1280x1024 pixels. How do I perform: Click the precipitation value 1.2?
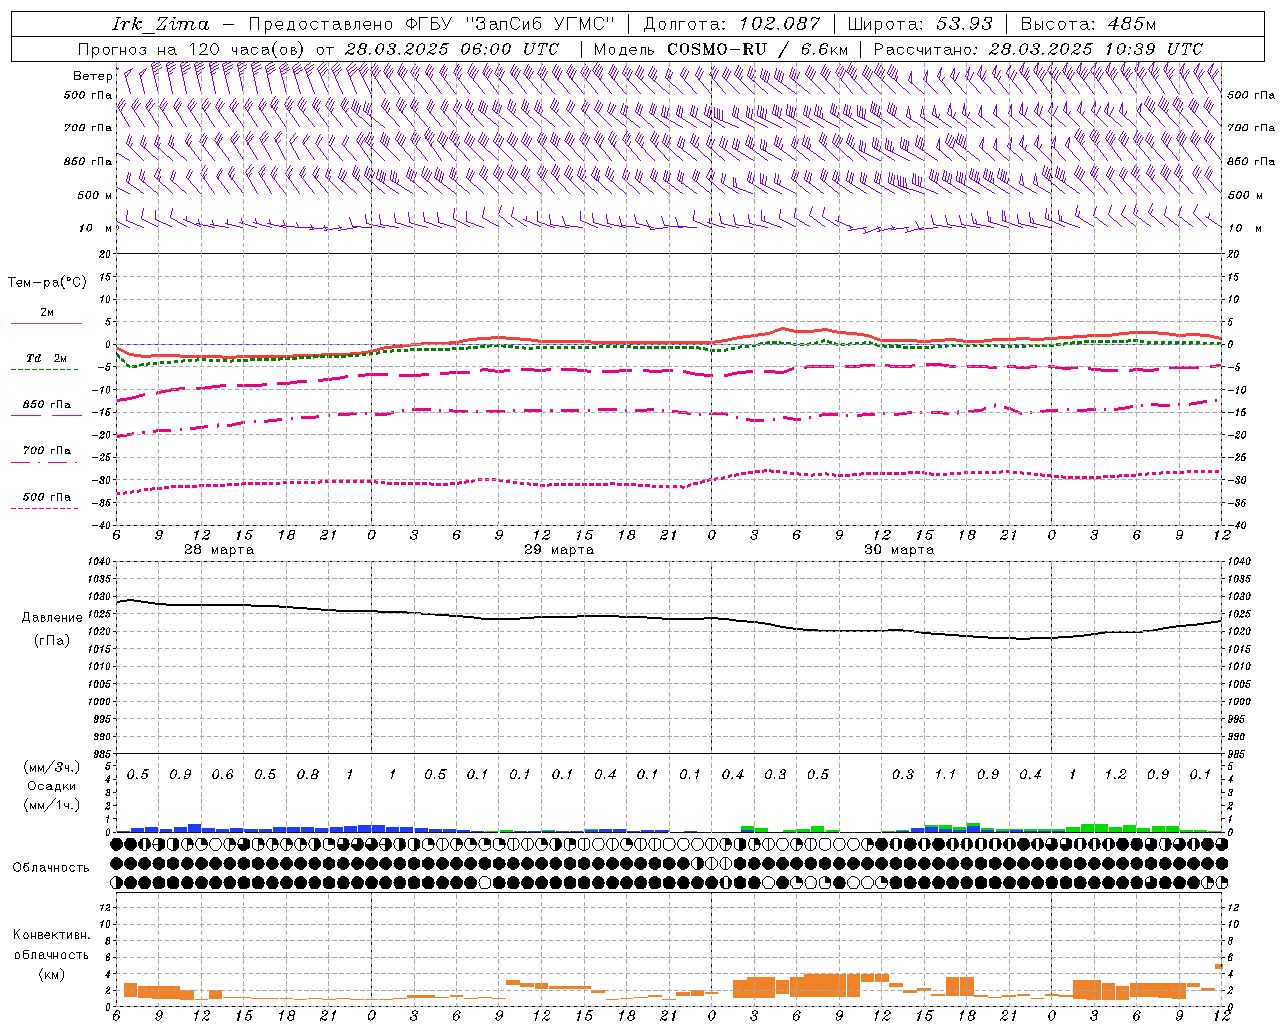coord(1115,775)
